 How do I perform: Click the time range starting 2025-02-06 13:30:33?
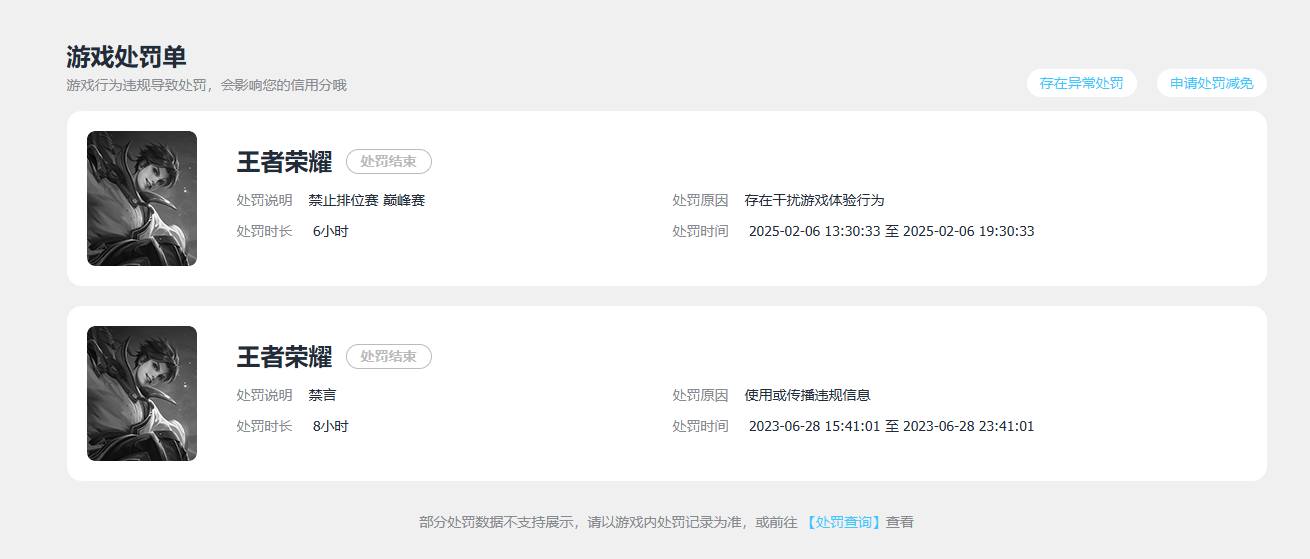point(892,231)
